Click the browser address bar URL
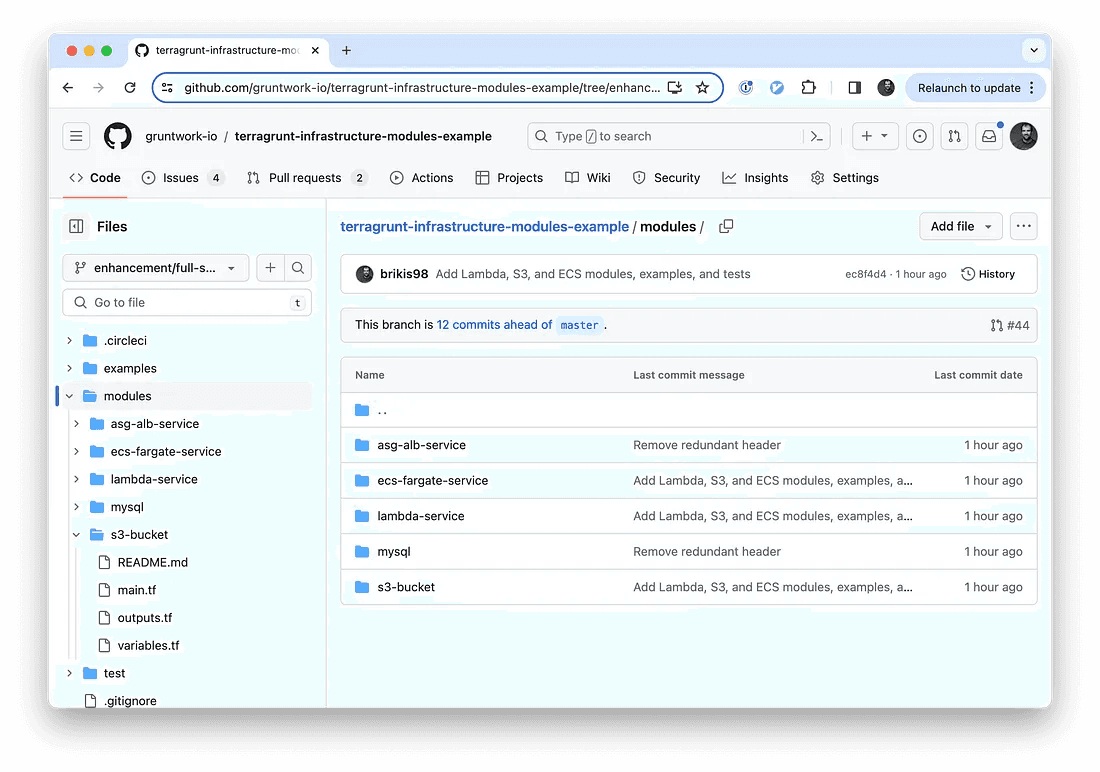The image size is (1100, 772). [422, 88]
